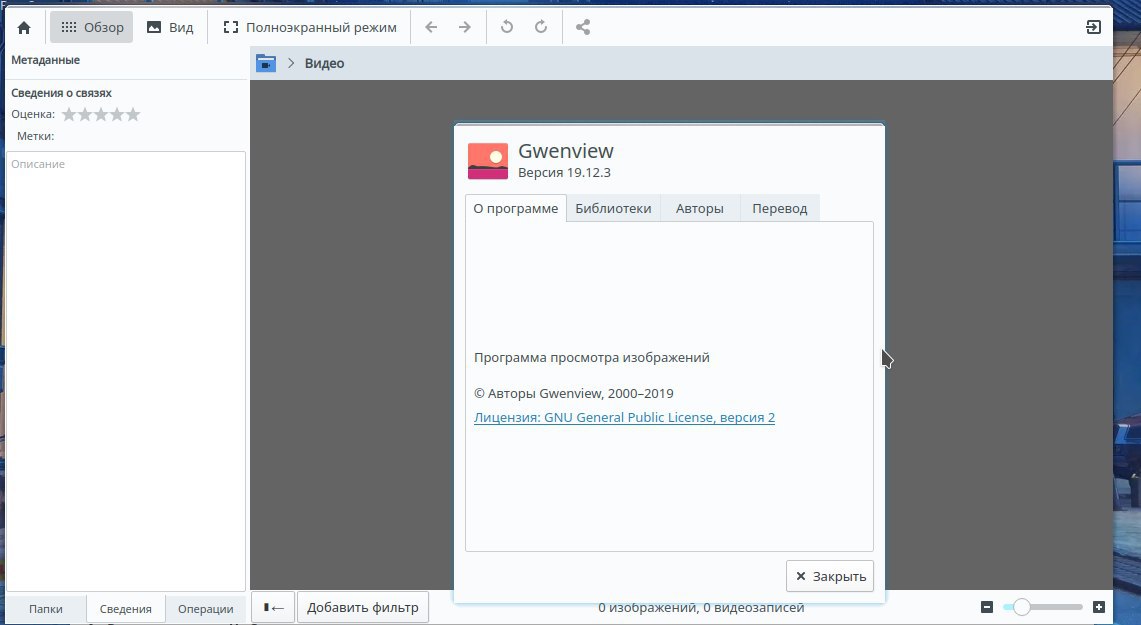Image resolution: width=1141 pixels, height=625 pixels.
Task: Click the blue folder icon in breadcrumb
Action: point(266,63)
